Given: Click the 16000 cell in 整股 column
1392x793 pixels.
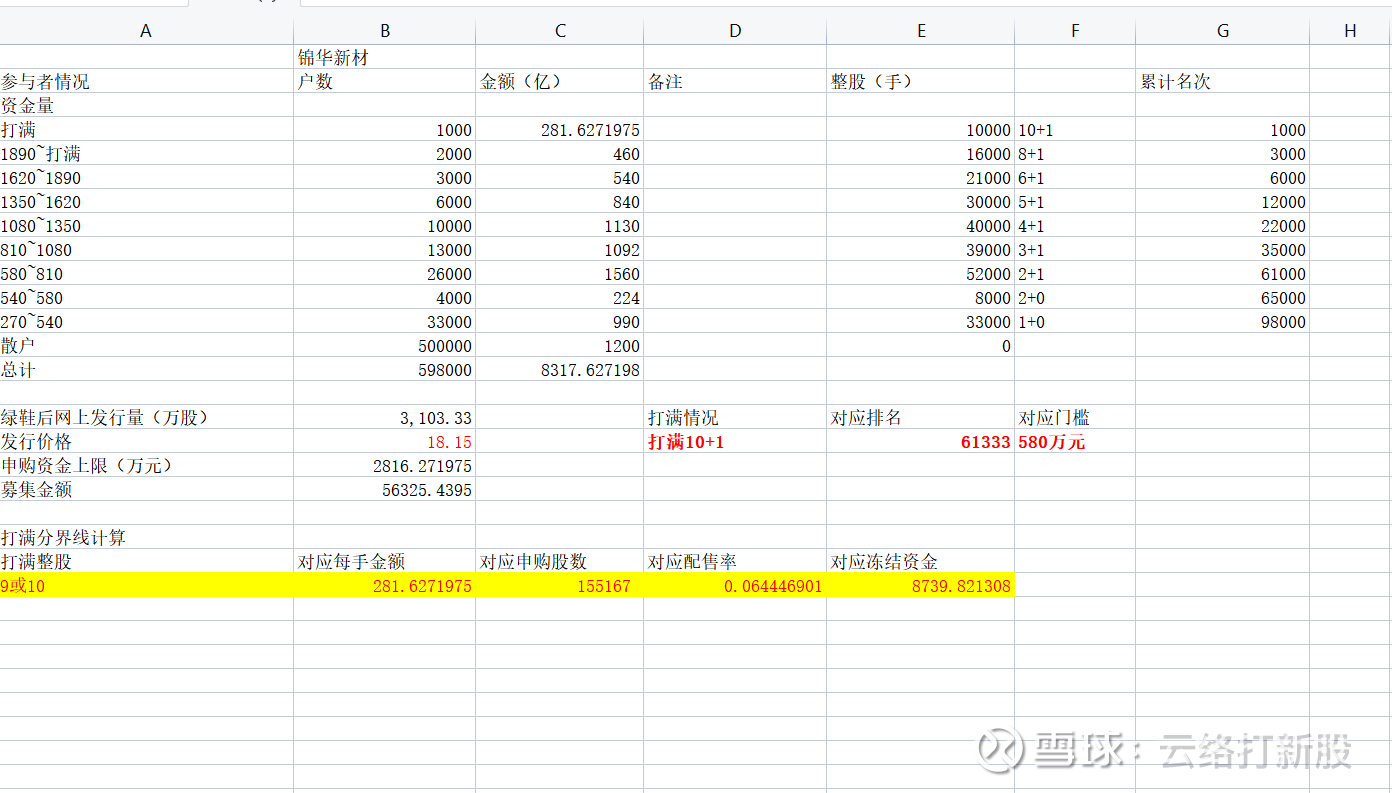Looking at the screenshot, I should click(920, 153).
